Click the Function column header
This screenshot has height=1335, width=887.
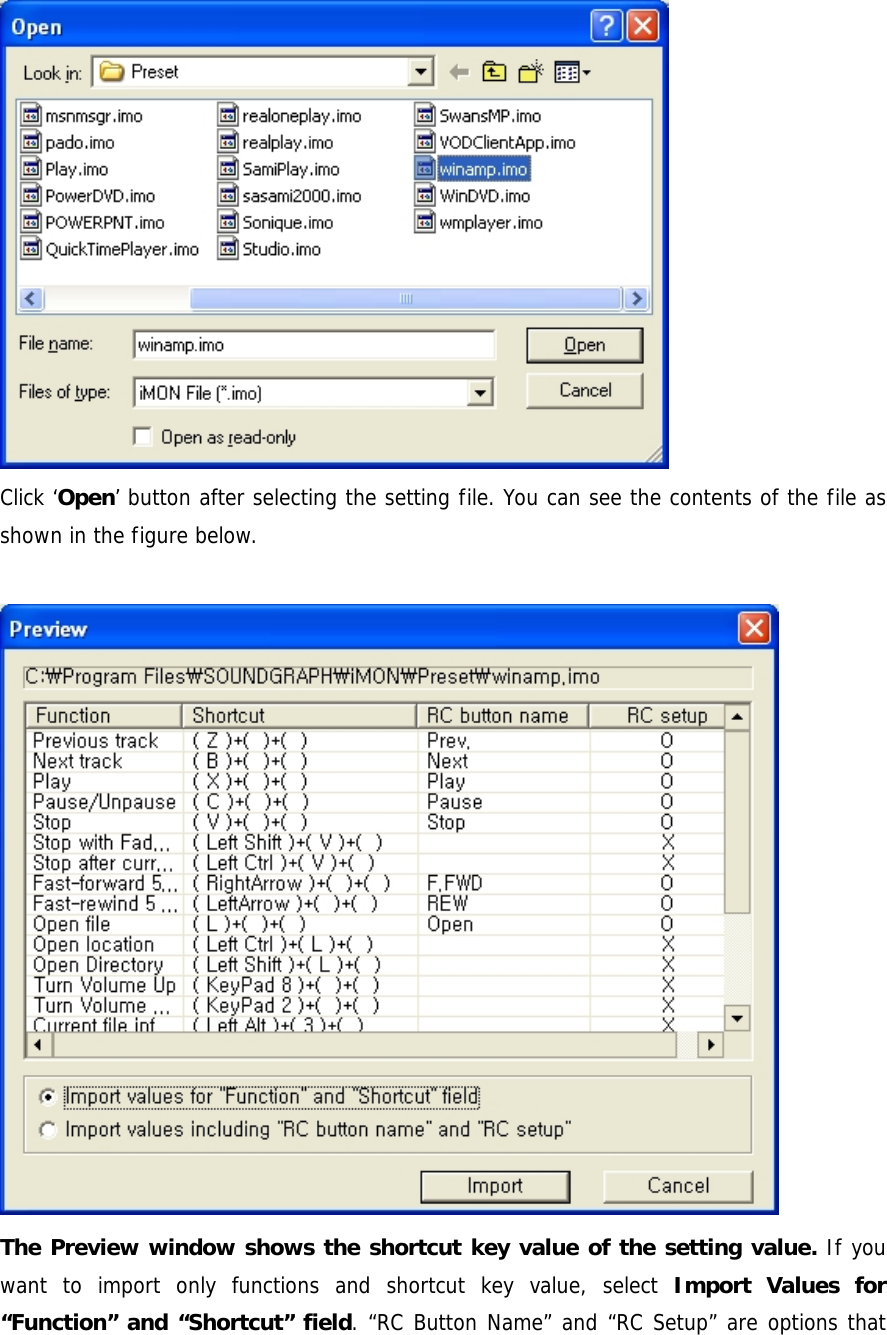pos(100,714)
